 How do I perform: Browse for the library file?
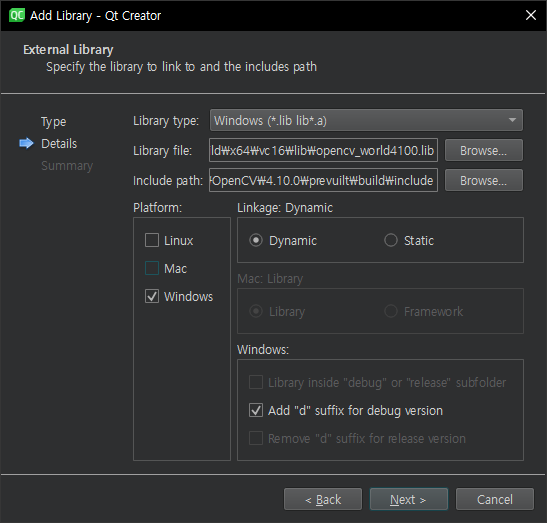point(484,150)
